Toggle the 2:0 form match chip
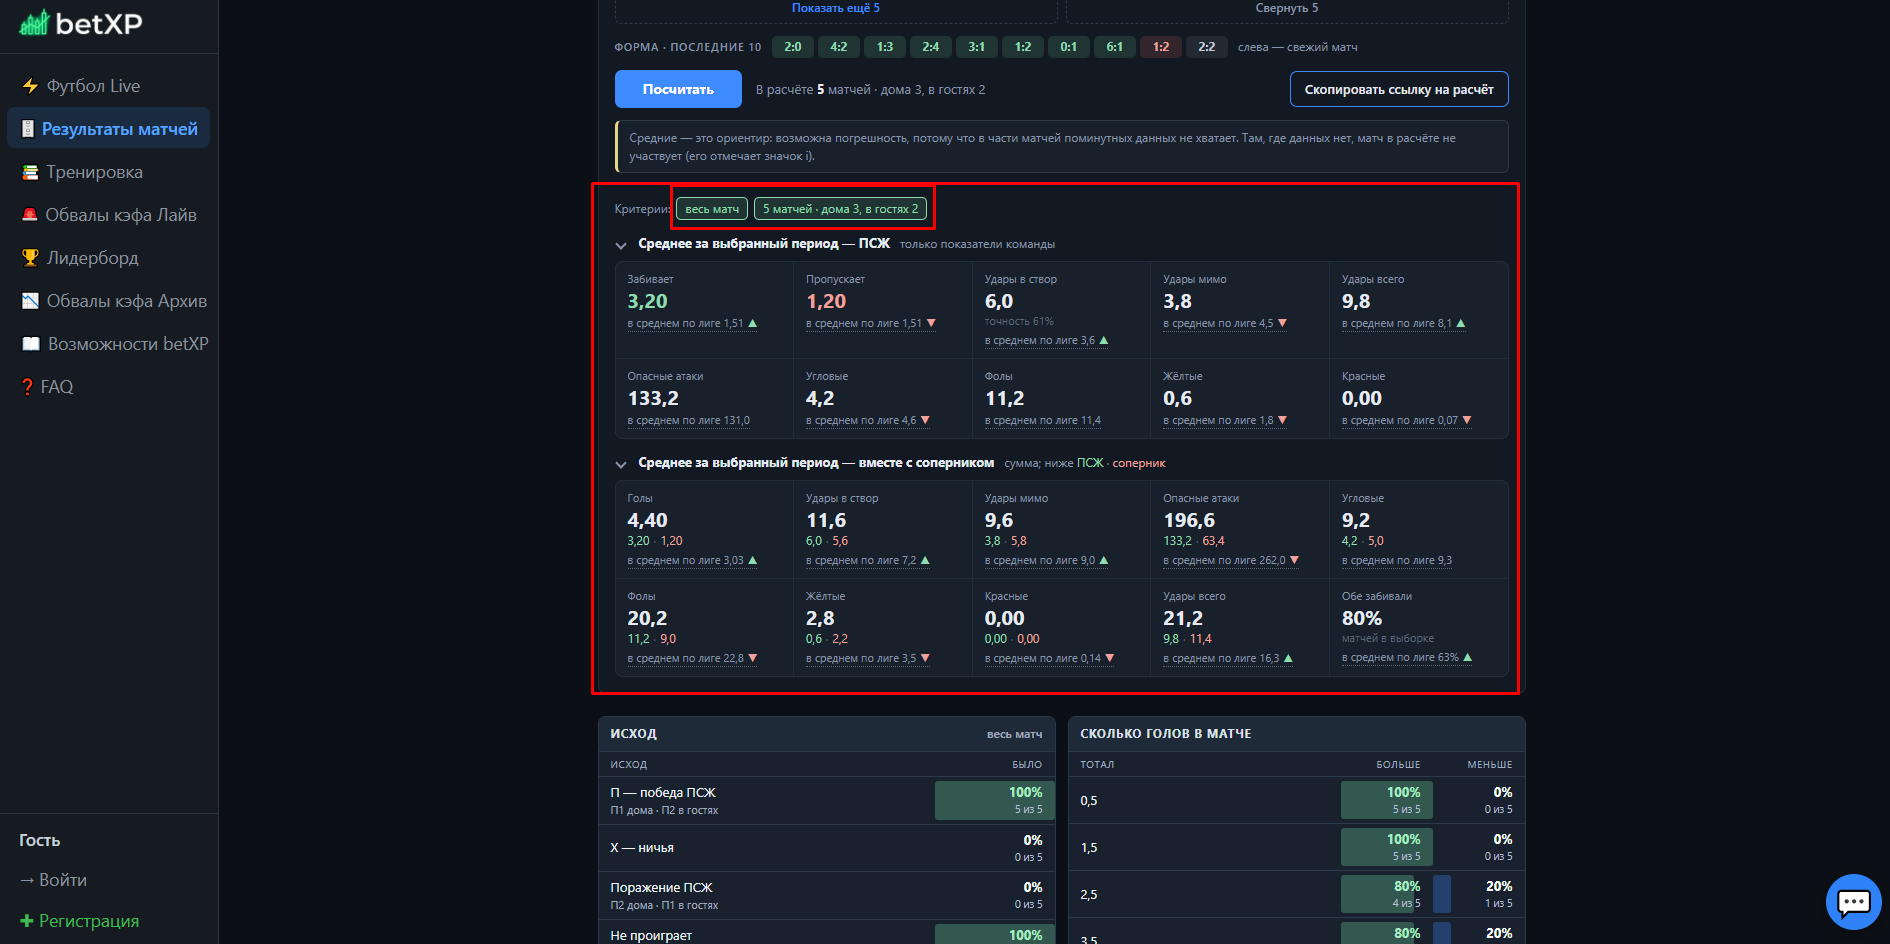 (793, 47)
